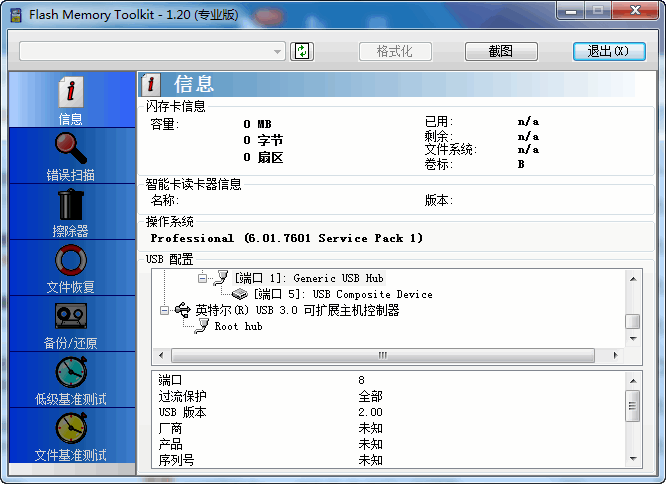This screenshot has width=666, height=484.
Task: Open the 文件基准测试 yellow stopwatch tool
Action: [x=71, y=428]
